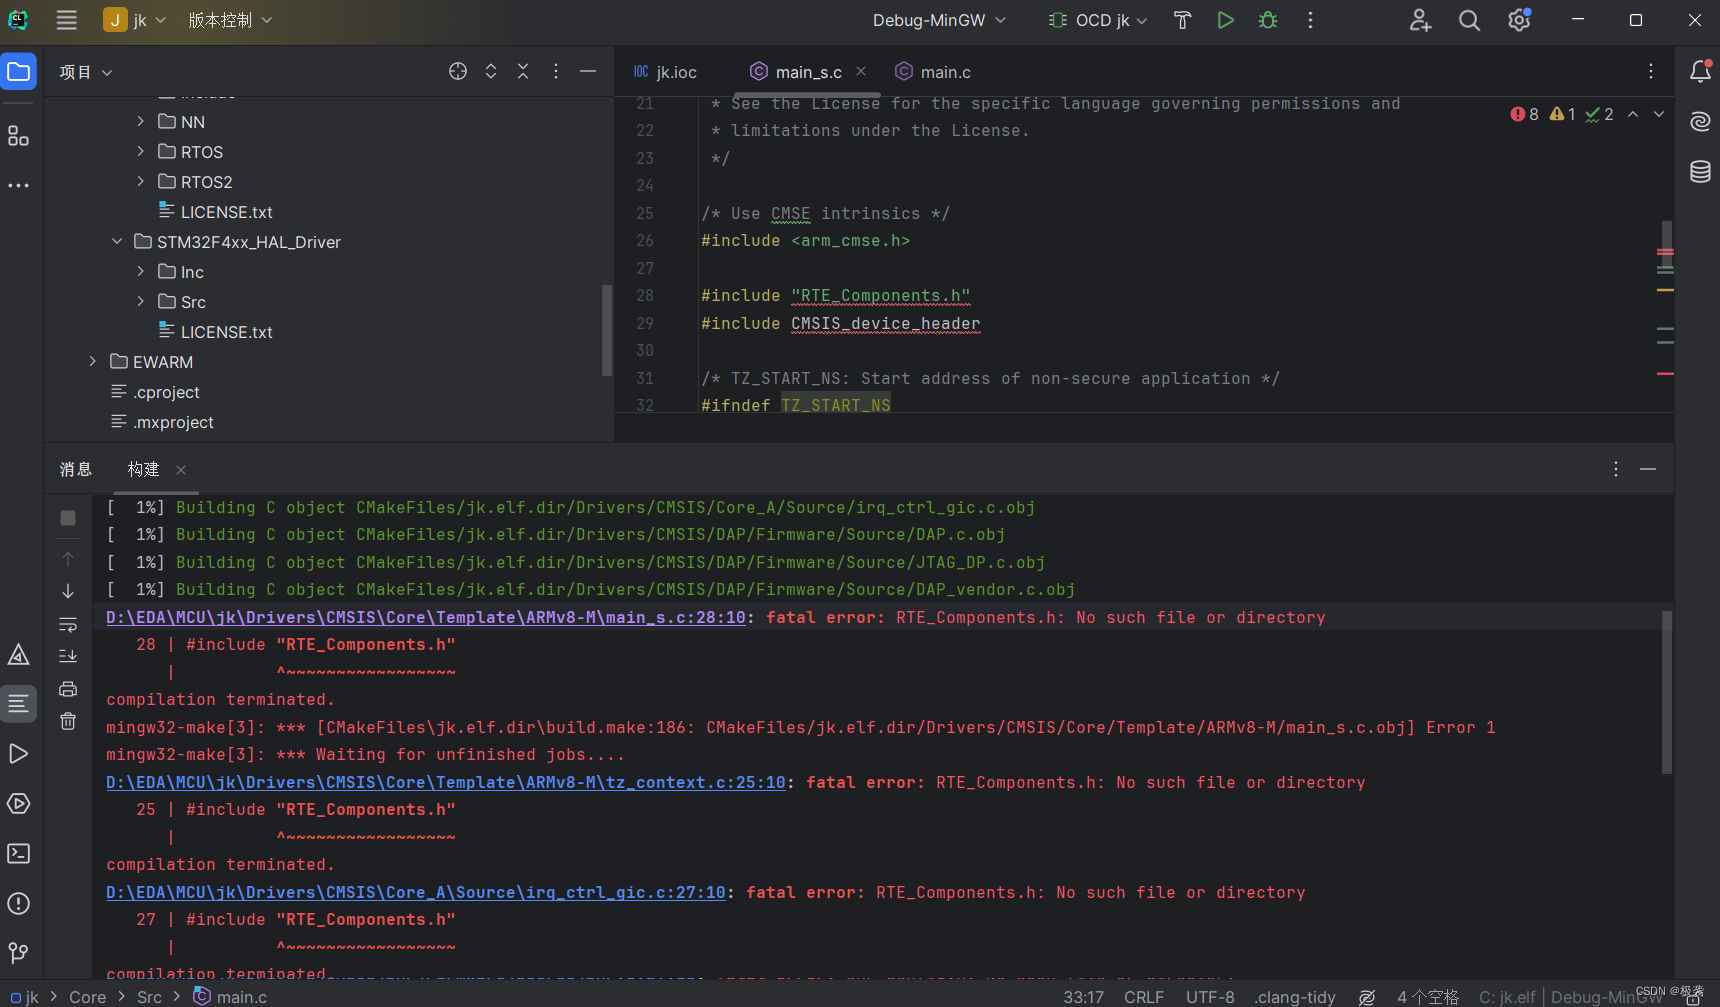
Task: Open tz_context.c:25:10 error link
Action: pos(446,782)
